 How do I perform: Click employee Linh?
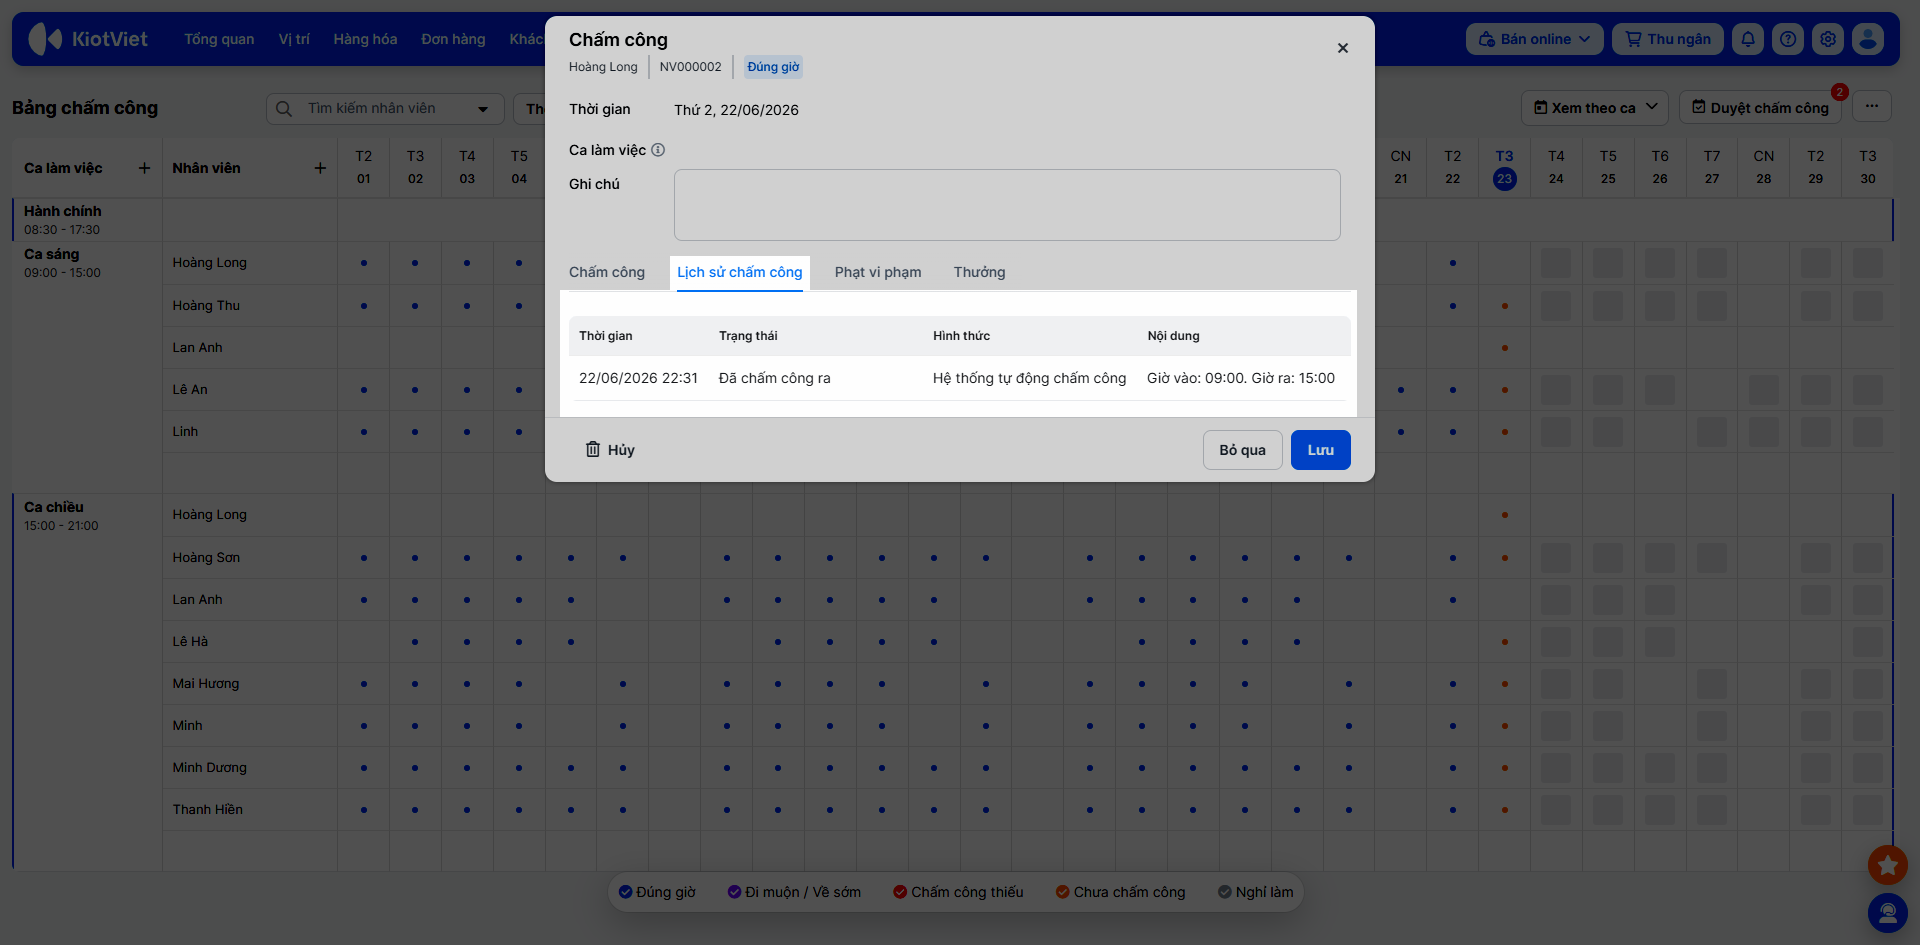click(x=185, y=432)
